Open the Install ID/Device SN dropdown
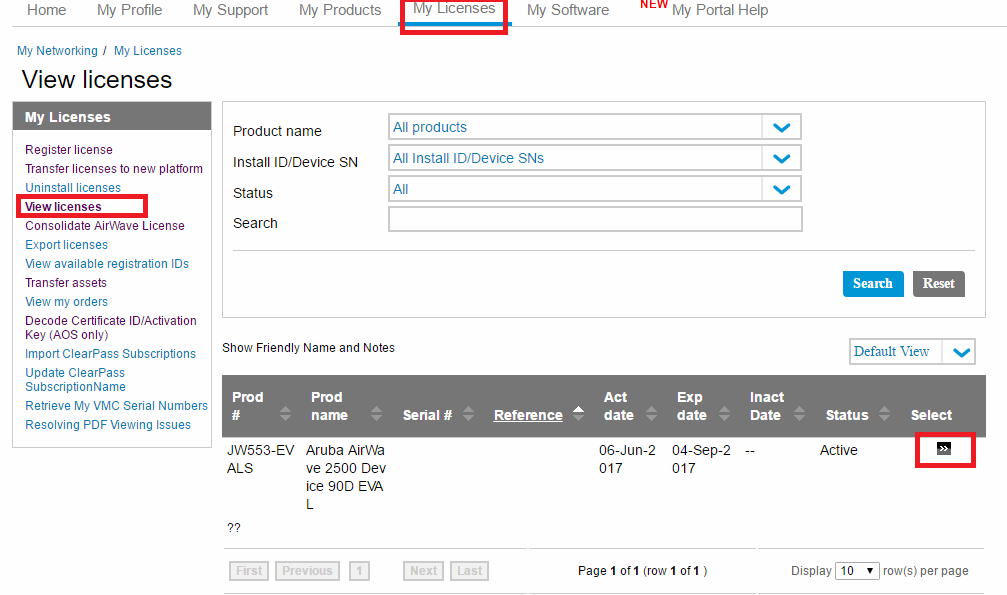The width and height of the screenshot is (1007, 595). click(595, 158)
